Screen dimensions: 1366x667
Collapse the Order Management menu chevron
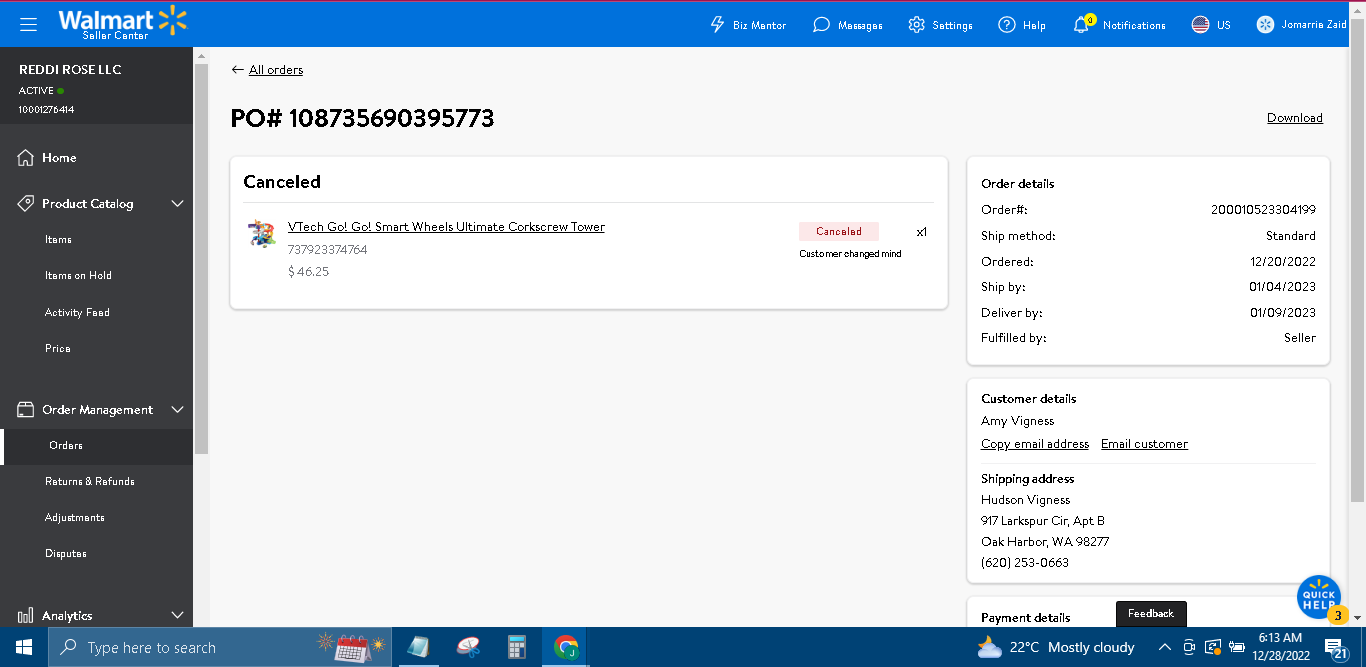point(178,410)
